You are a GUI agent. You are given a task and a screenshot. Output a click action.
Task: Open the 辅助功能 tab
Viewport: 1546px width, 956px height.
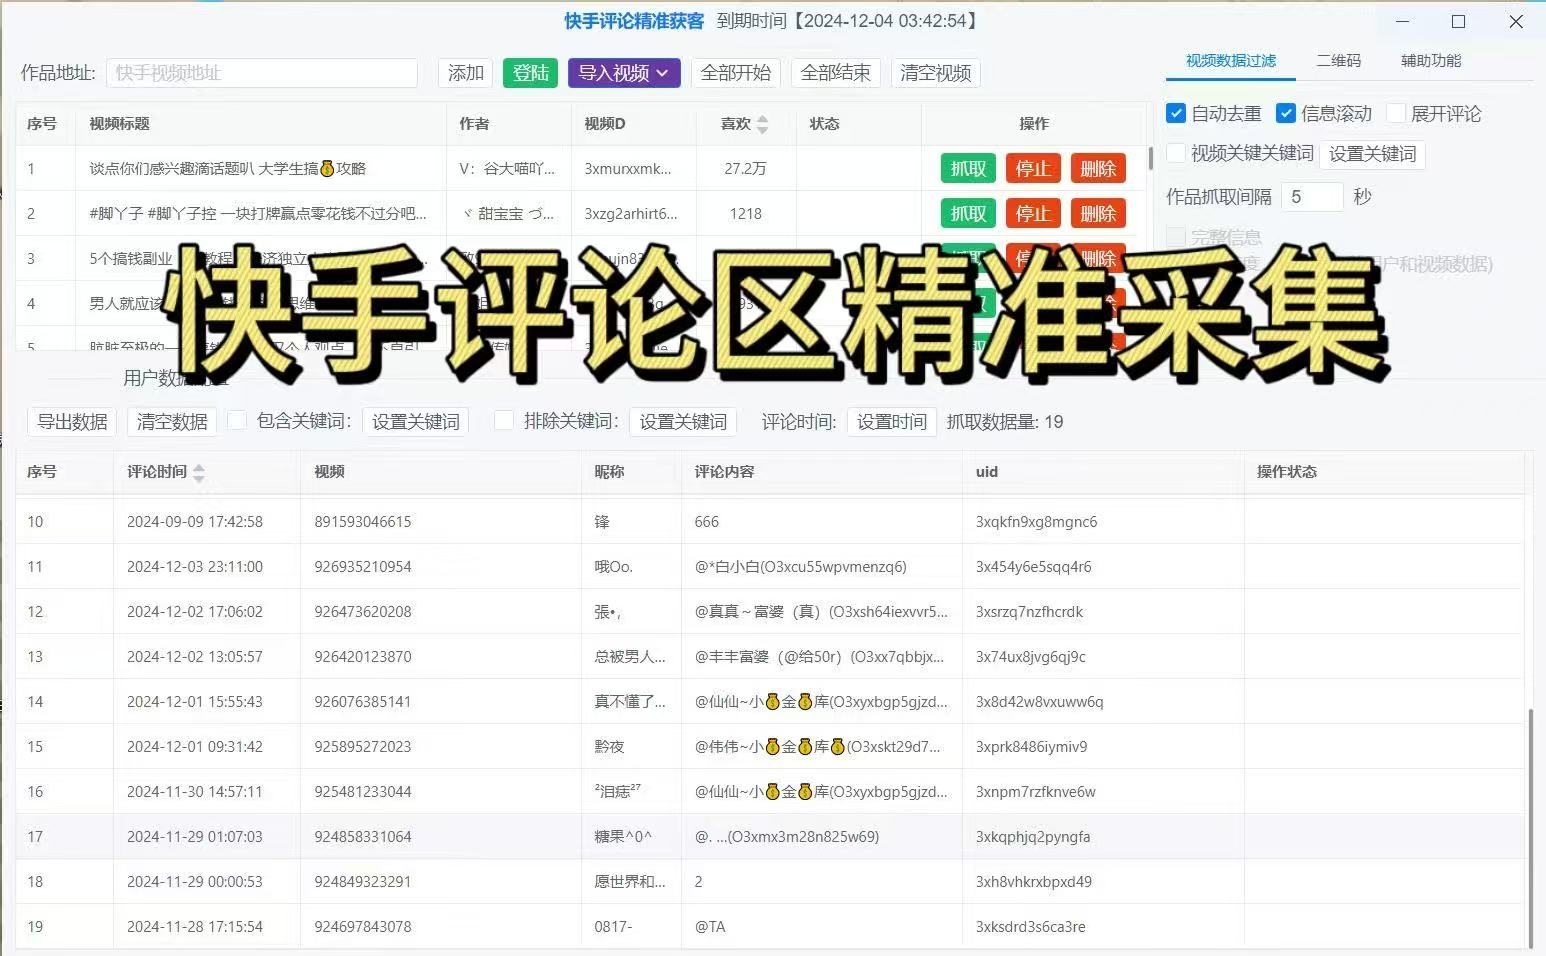(x=1430, y=61)
